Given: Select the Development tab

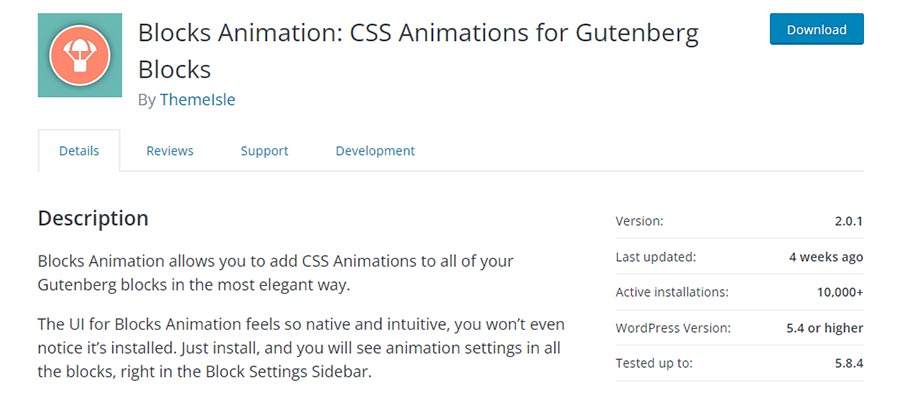Looking at the screenshot, I should click(x=375, y=151).
